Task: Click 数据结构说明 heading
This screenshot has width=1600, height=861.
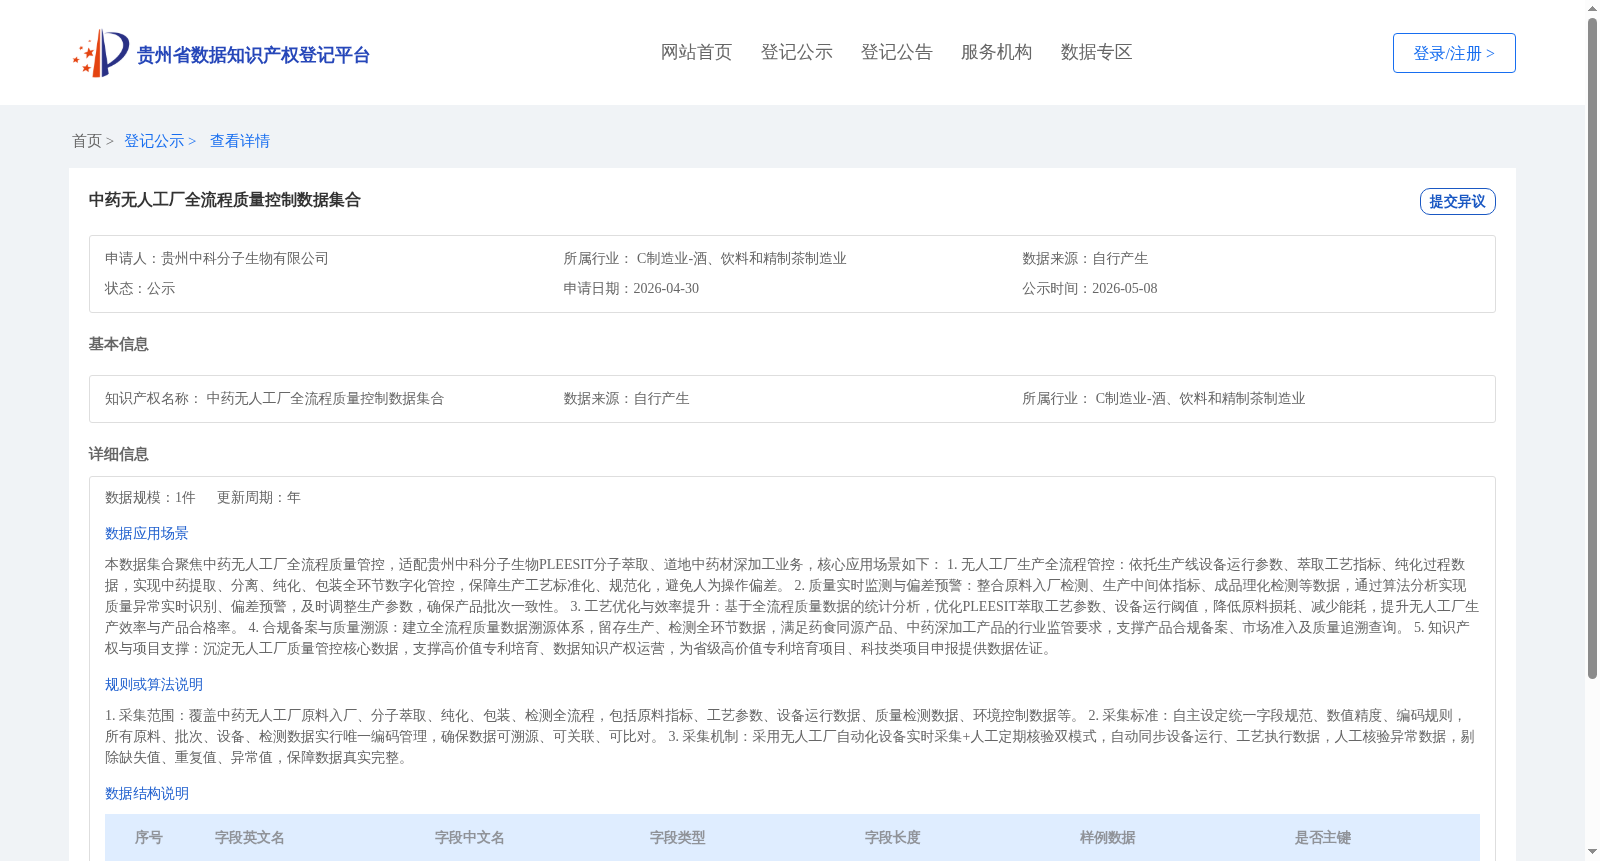Action: point(147,794)
